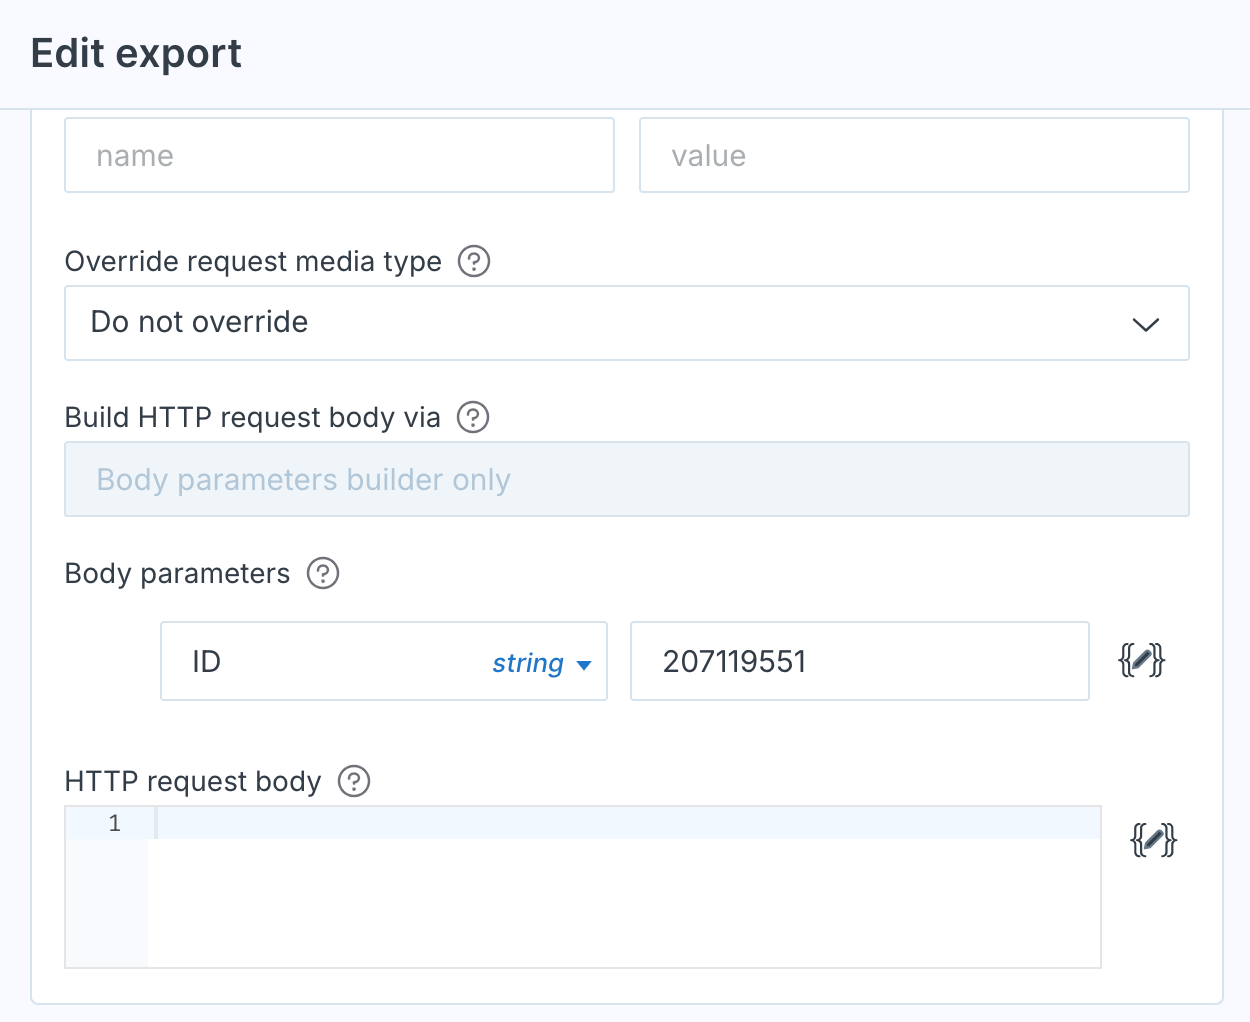
Task: Open handlebars editor for HTTP request body
Action: coord(1153,840)
